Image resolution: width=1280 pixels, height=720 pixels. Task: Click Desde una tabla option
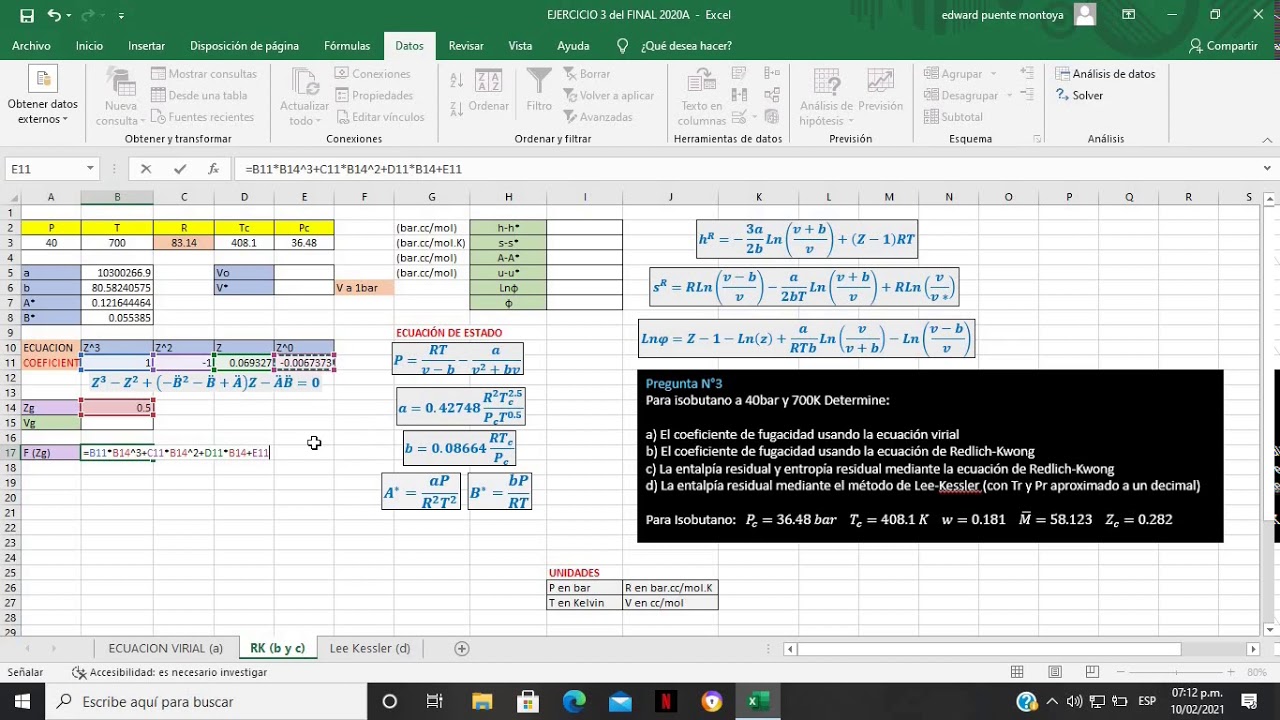click(199, 95)
